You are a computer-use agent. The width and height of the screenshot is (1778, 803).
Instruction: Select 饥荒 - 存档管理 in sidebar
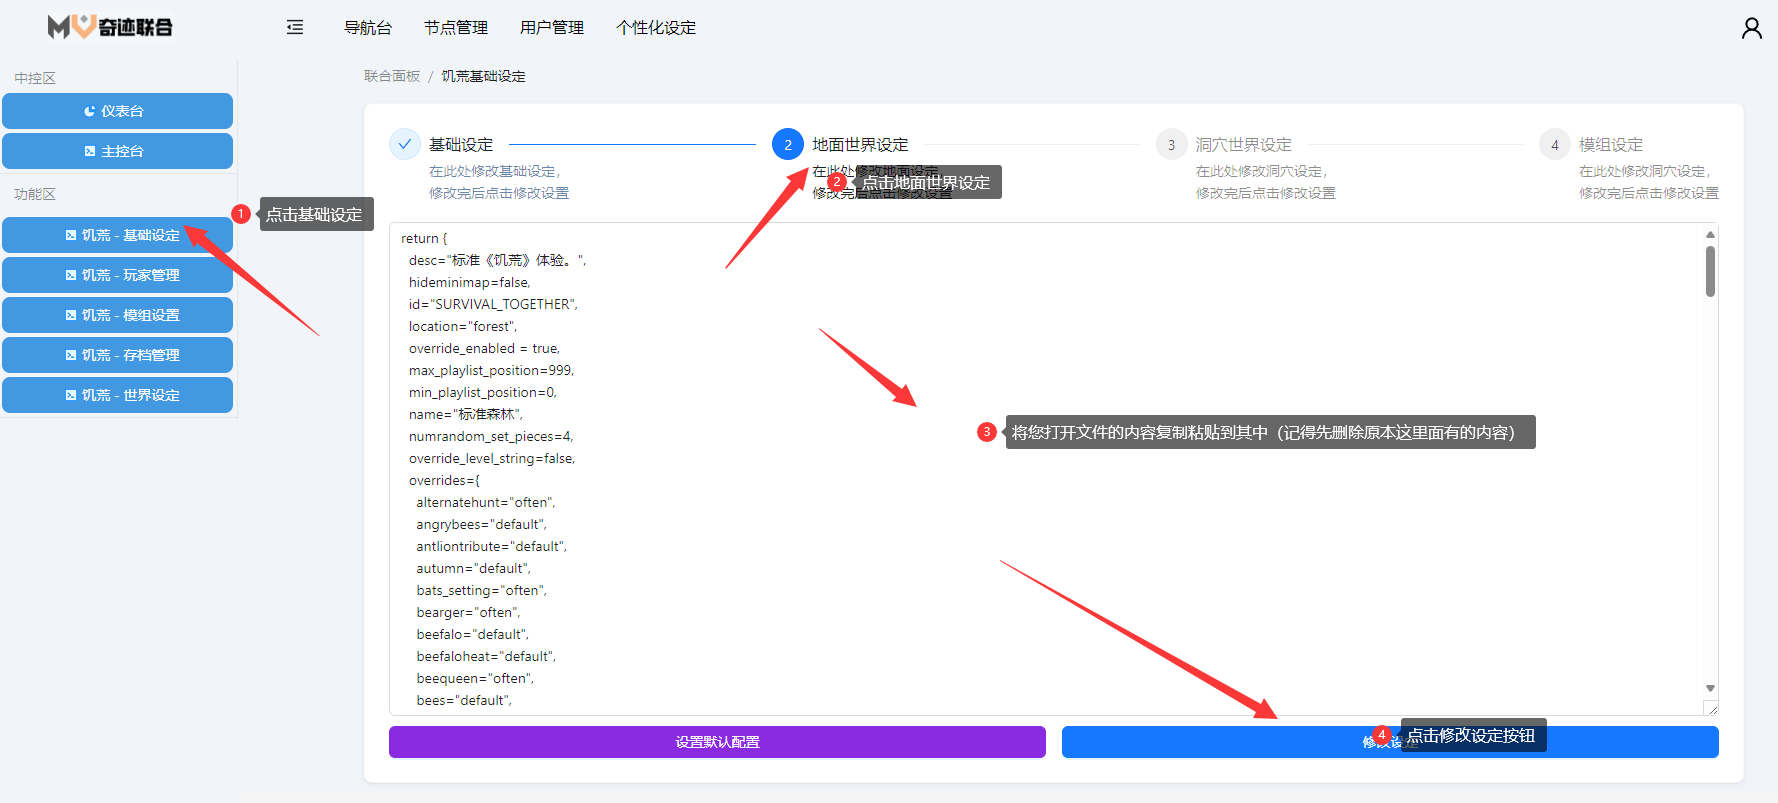117,355
